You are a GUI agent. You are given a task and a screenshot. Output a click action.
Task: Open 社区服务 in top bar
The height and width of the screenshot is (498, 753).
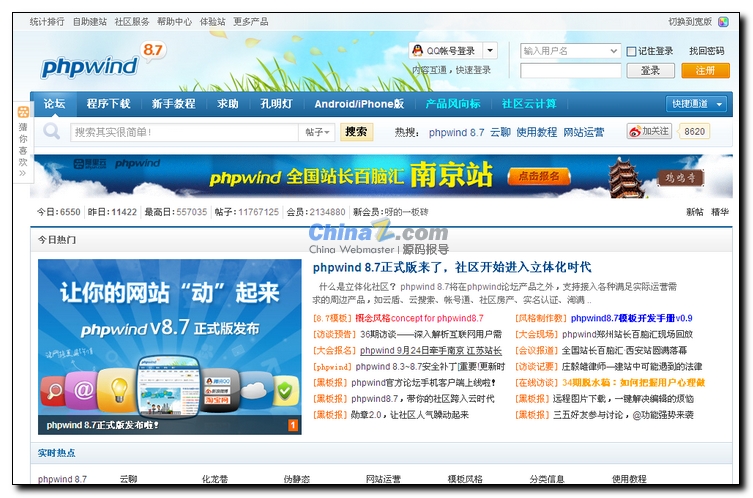point(132,22)
